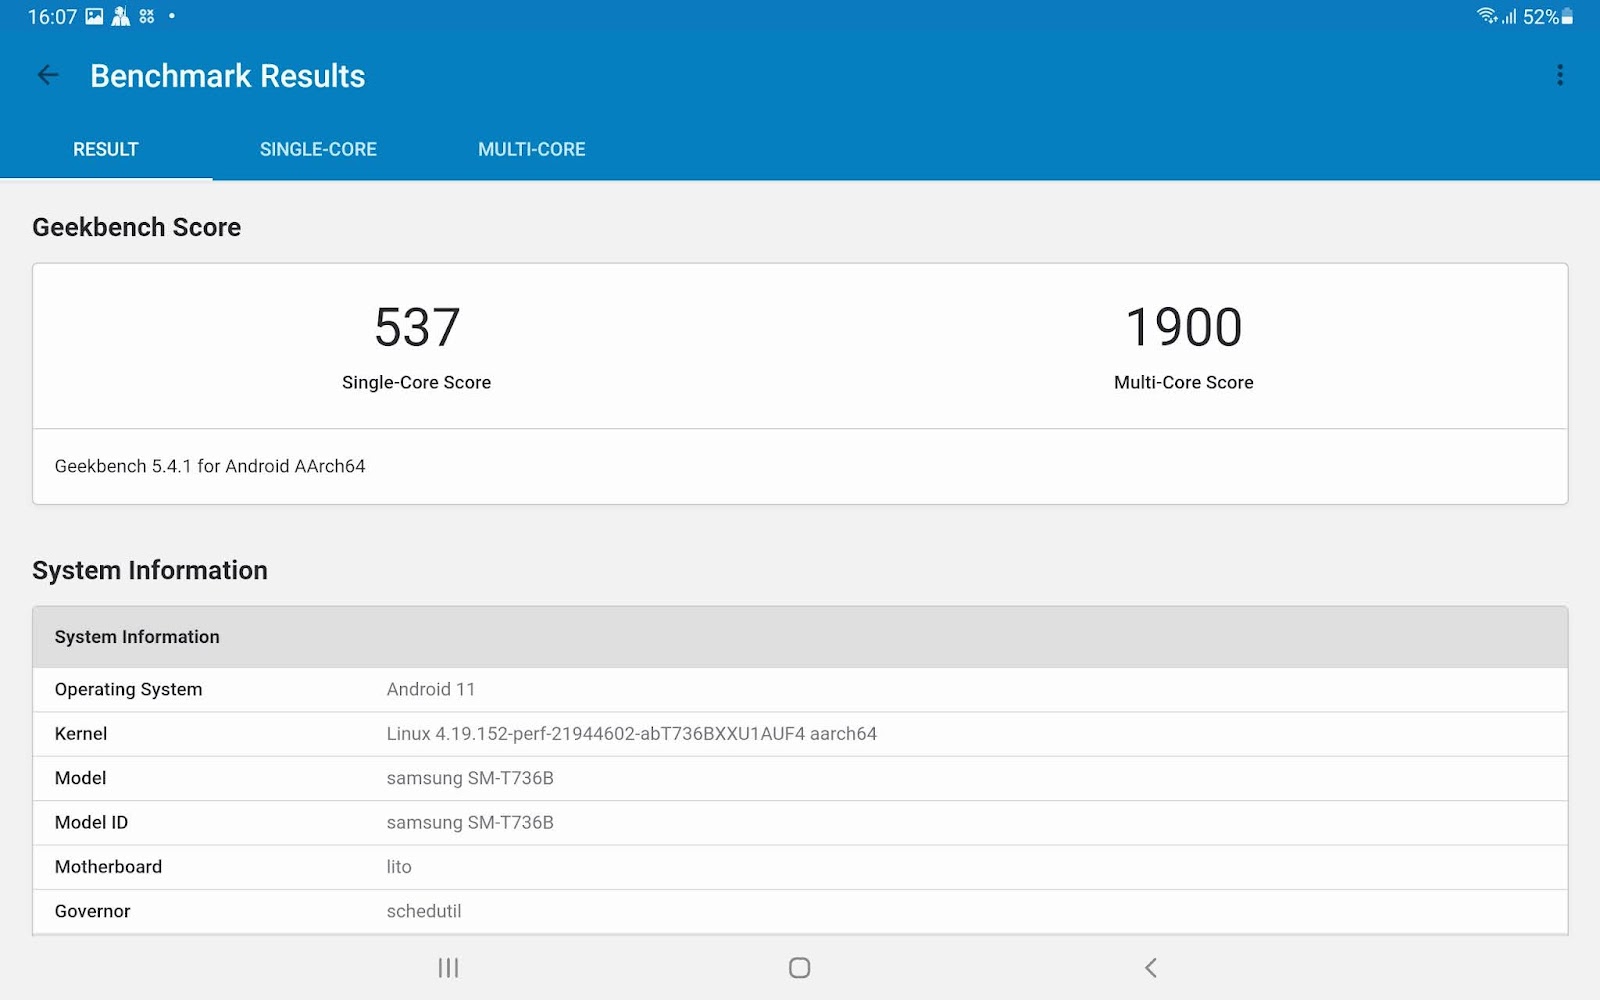Select the schedutil governor value
The image size is (1600, 1000).
(424, 911)
